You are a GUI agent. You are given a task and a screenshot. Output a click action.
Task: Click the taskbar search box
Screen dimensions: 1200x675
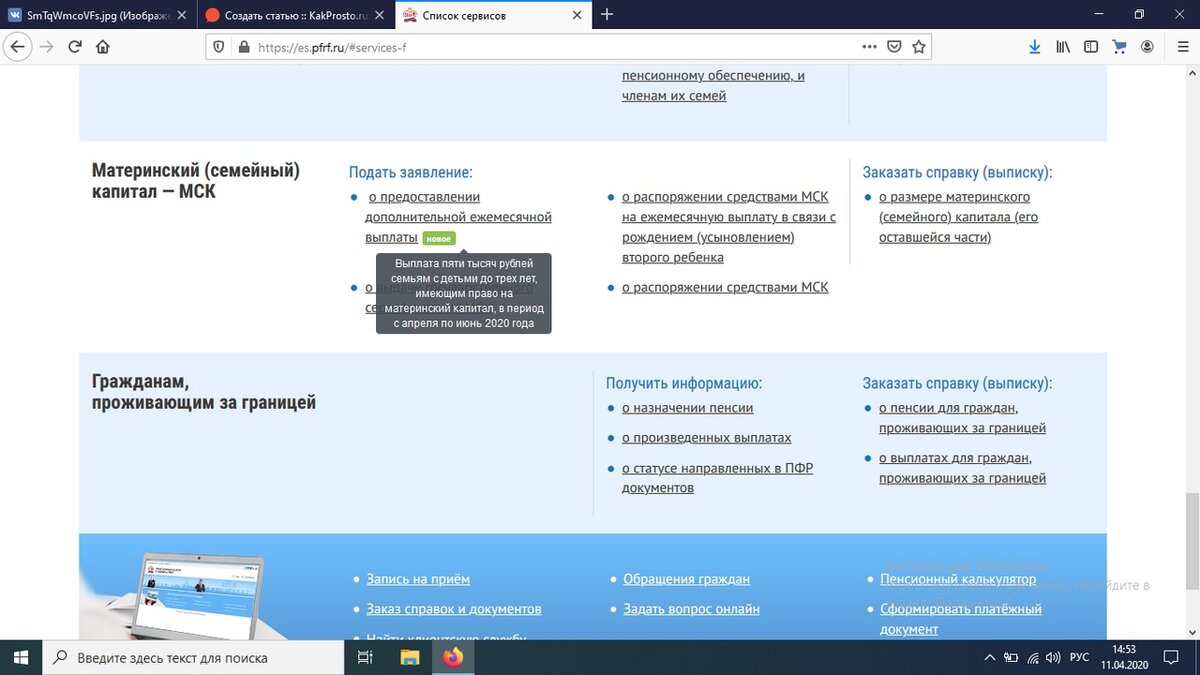point(193,657)
